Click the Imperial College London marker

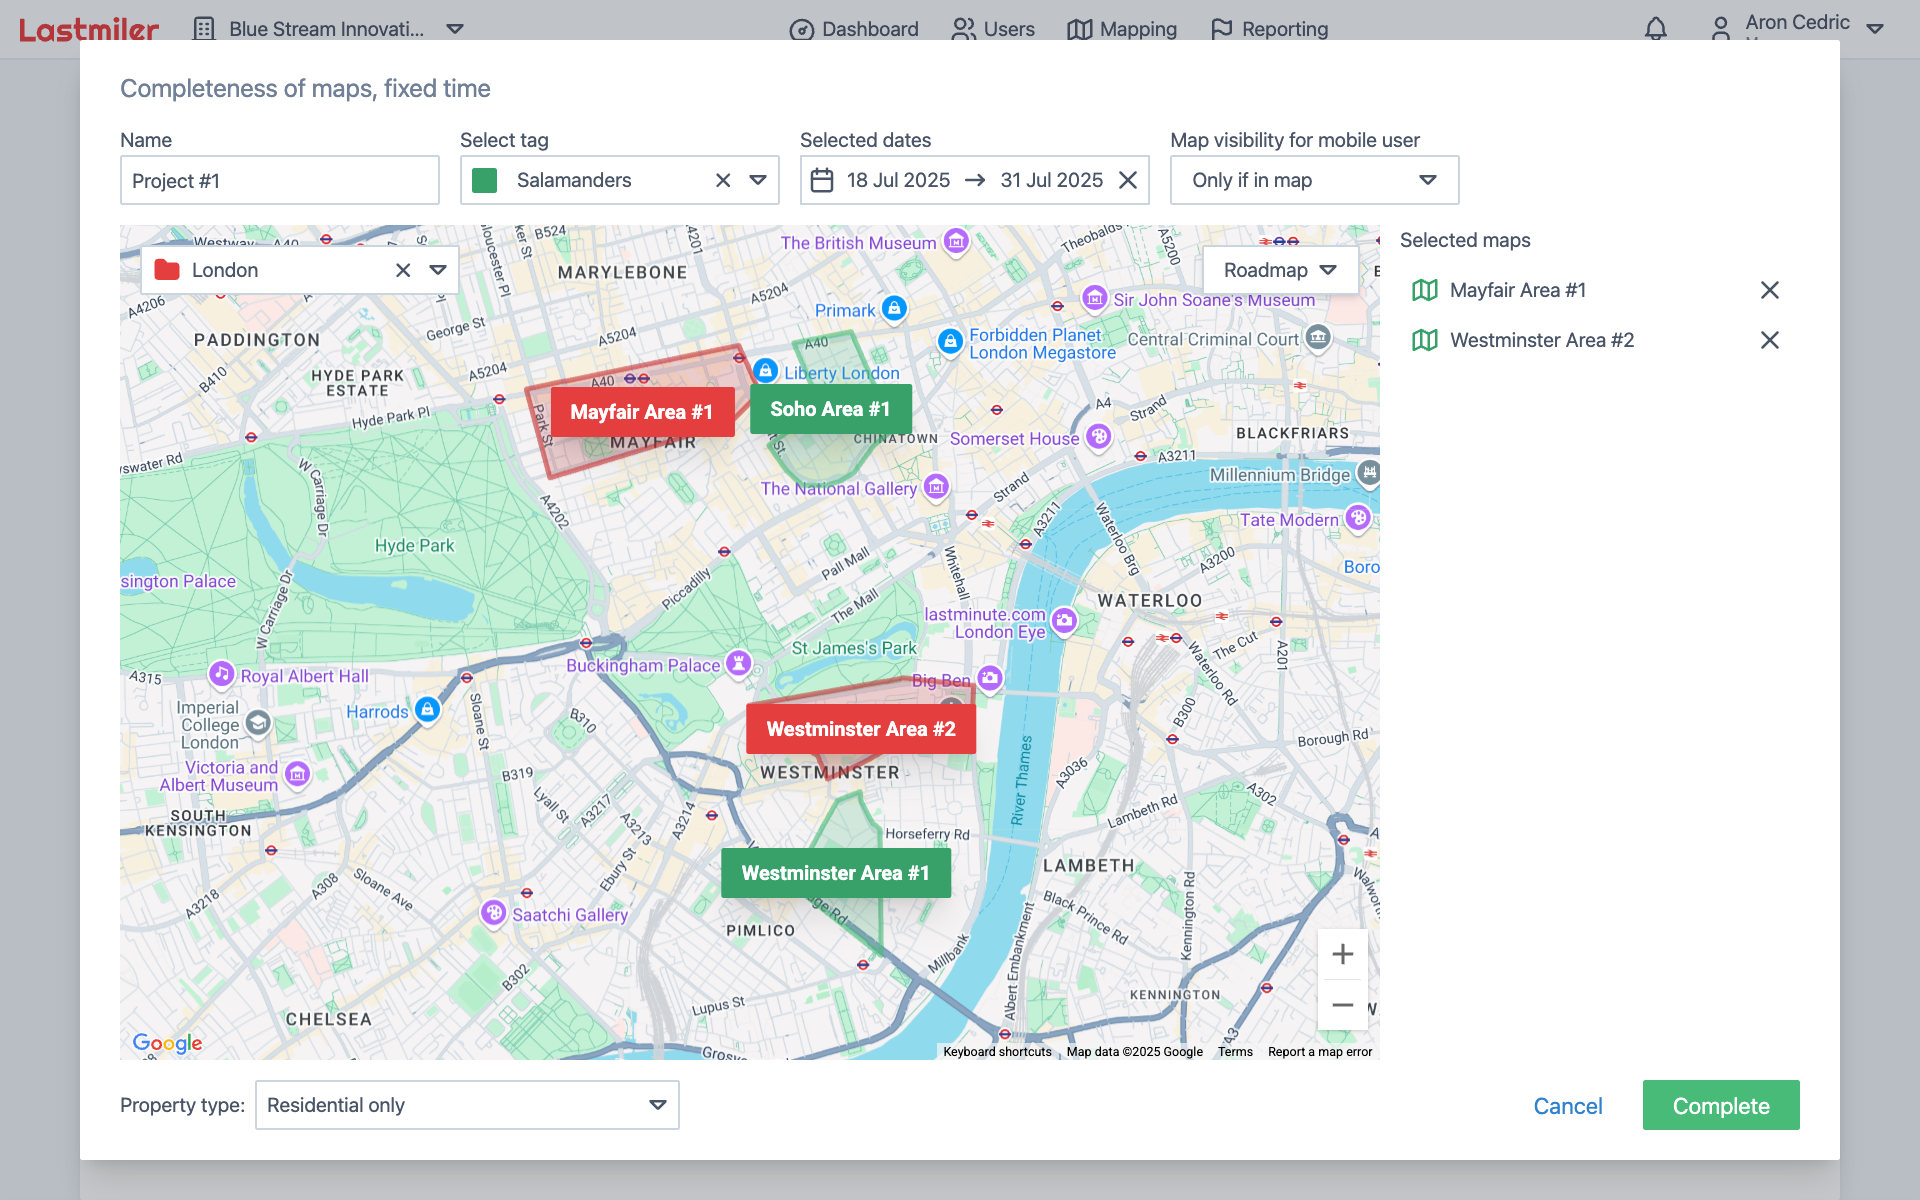[x=258, y=722]
